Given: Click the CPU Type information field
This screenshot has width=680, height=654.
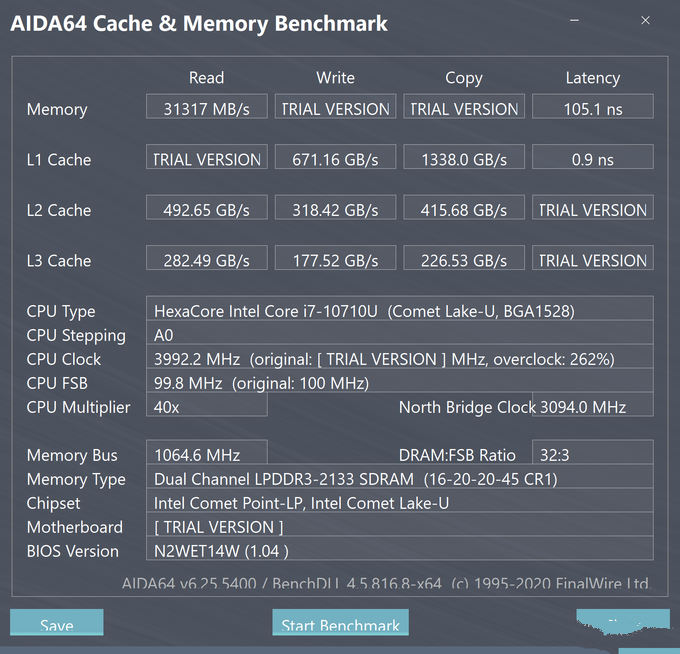Looking at the screenshot, I should [x=399, y=308].
